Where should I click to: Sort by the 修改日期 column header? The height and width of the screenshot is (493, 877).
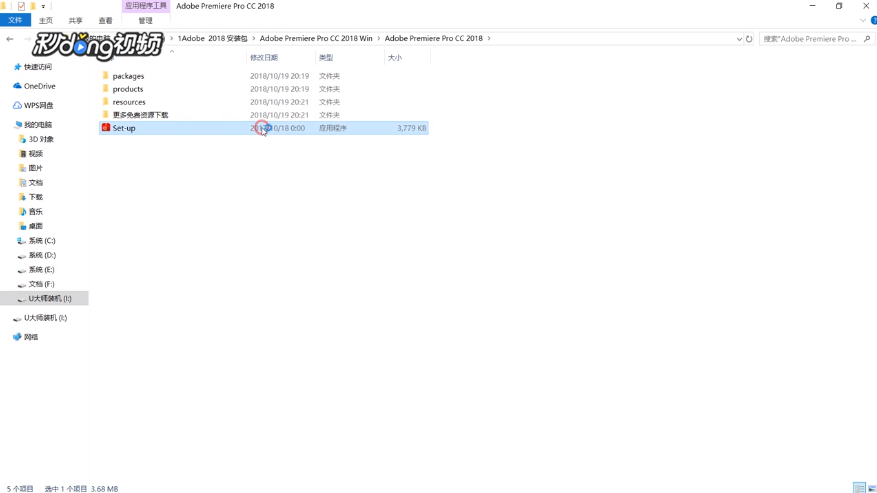click(x=264, y=58)
